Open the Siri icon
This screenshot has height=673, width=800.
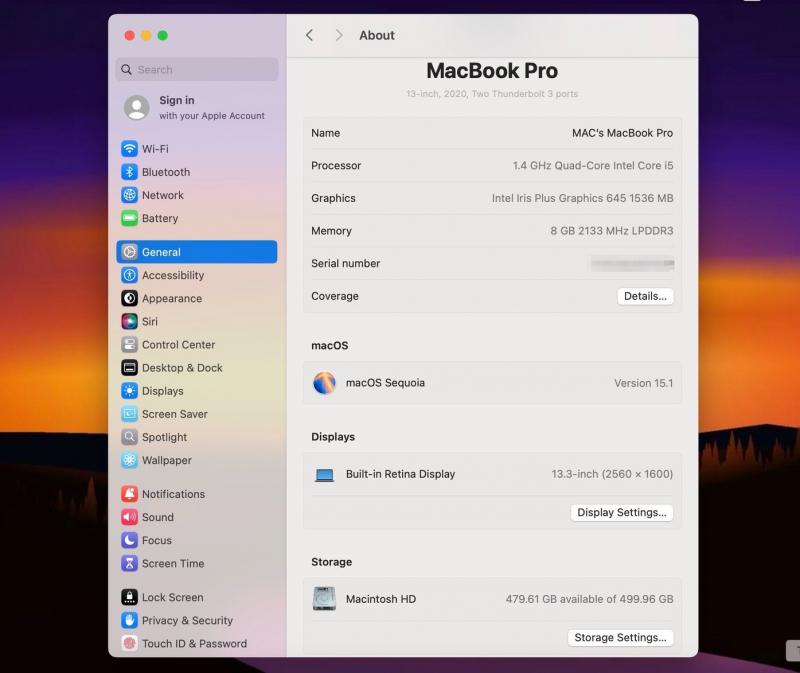(x=130, y=321)
